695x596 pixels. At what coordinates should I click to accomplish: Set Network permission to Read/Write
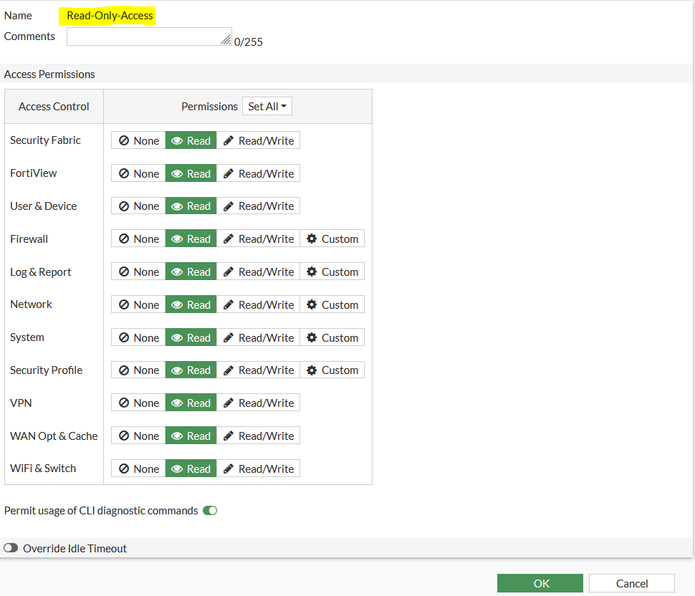point(258,304)
